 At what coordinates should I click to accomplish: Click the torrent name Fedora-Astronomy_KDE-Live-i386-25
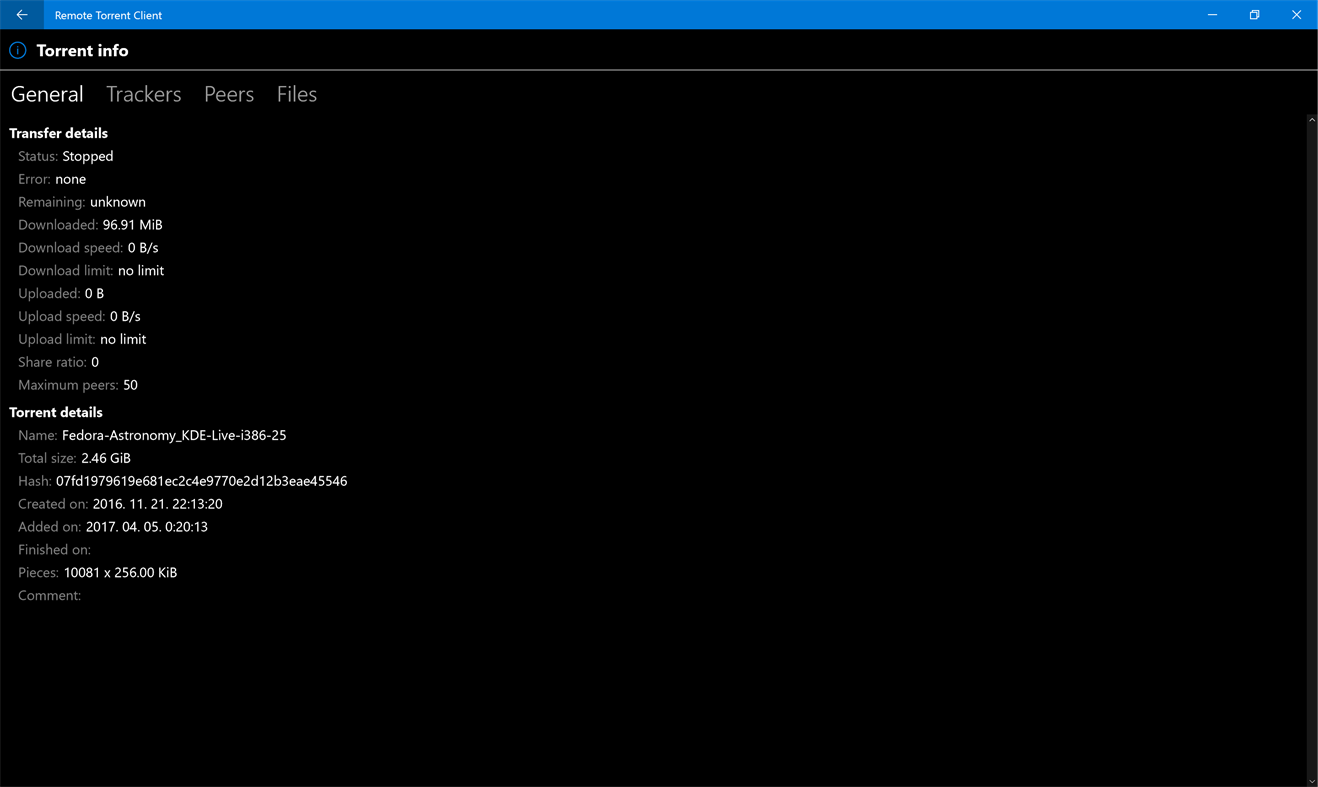[174, 435]
